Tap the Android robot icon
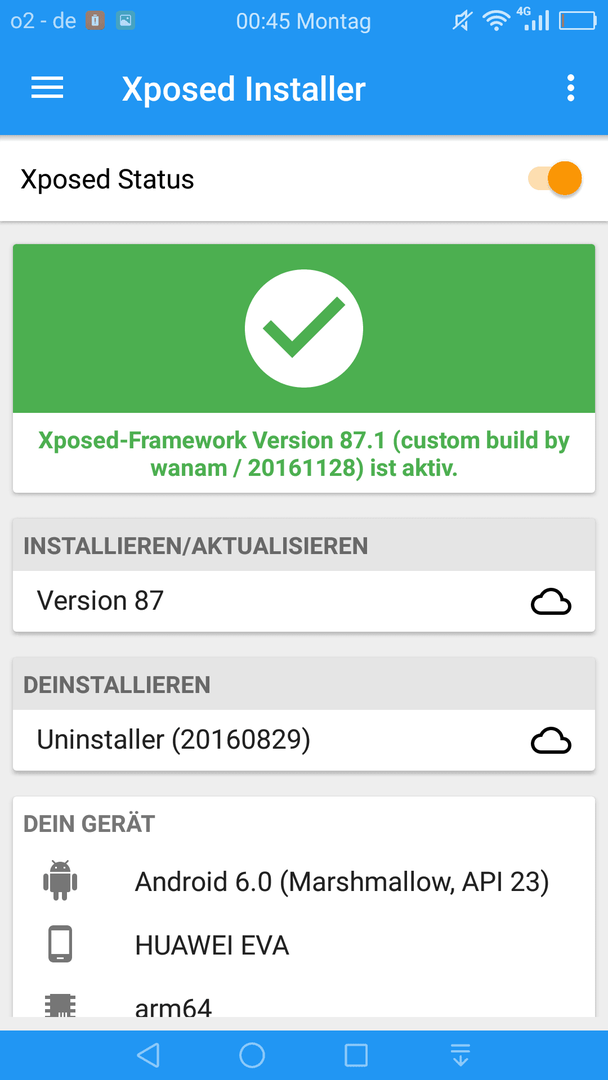Image resolution: width=608 pixels, height=1080 pixels. (x=61, y=882)
